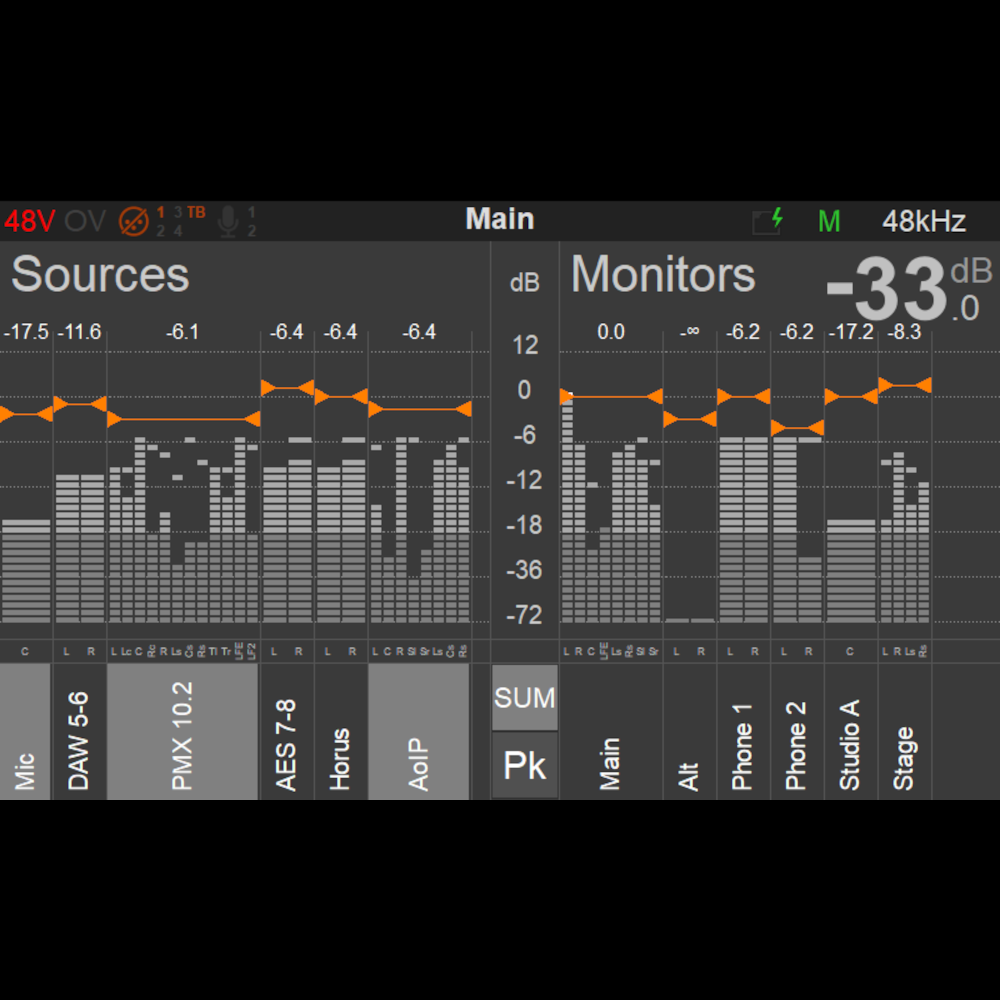Click the Main monitor level meter bars

[x=611, y=510]
